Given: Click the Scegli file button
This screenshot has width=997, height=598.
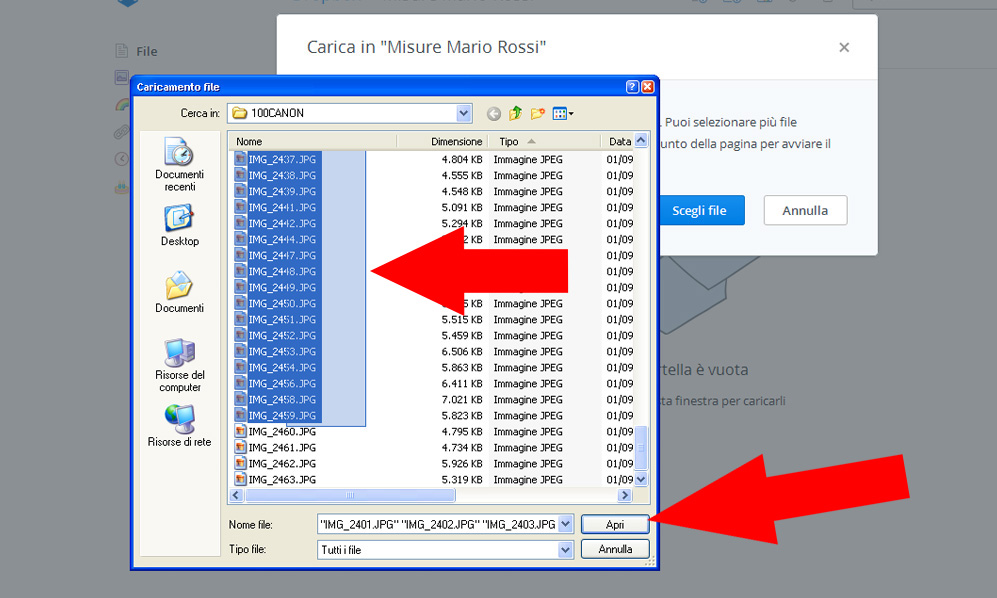Looking at the screenshot, I should (699, 211).
